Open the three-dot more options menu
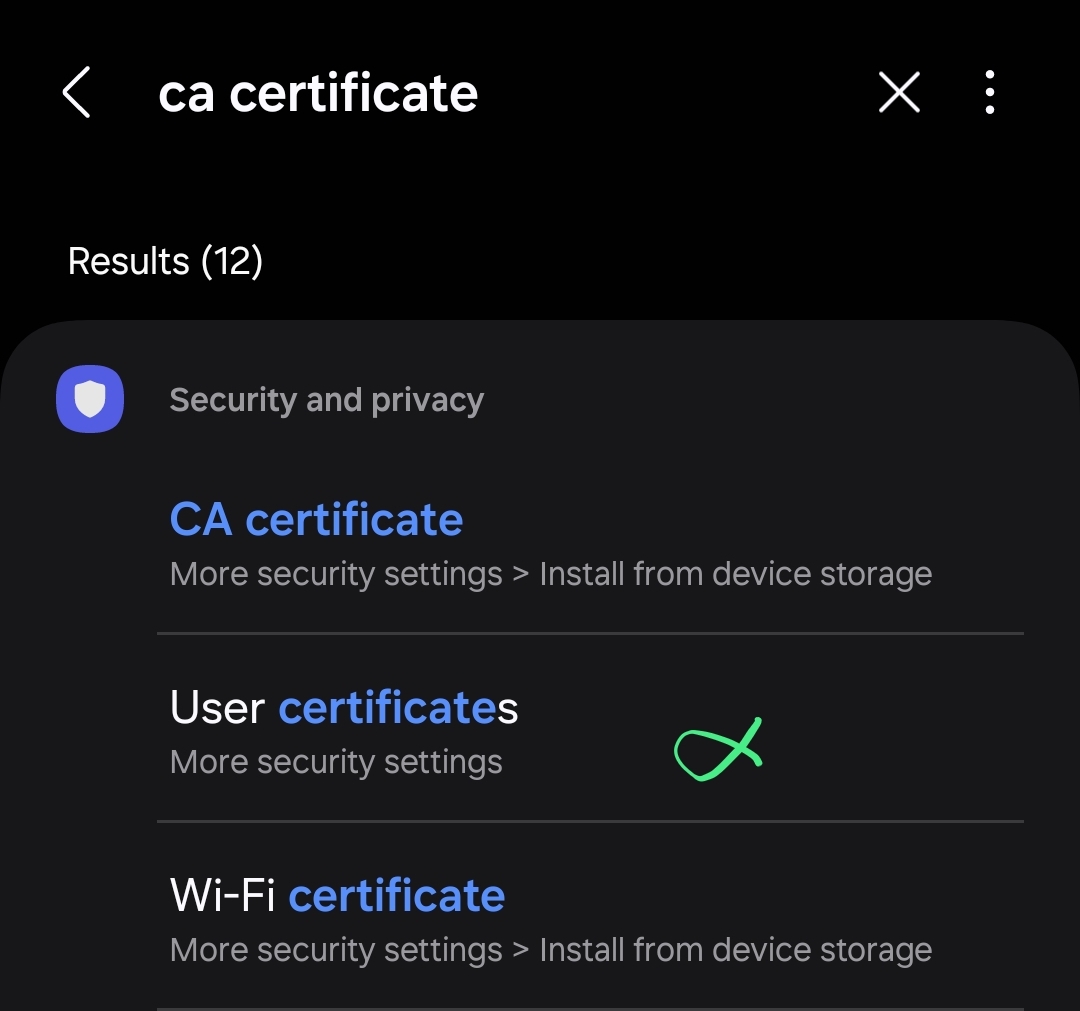 pyautogui.click(x=990, y=92)
